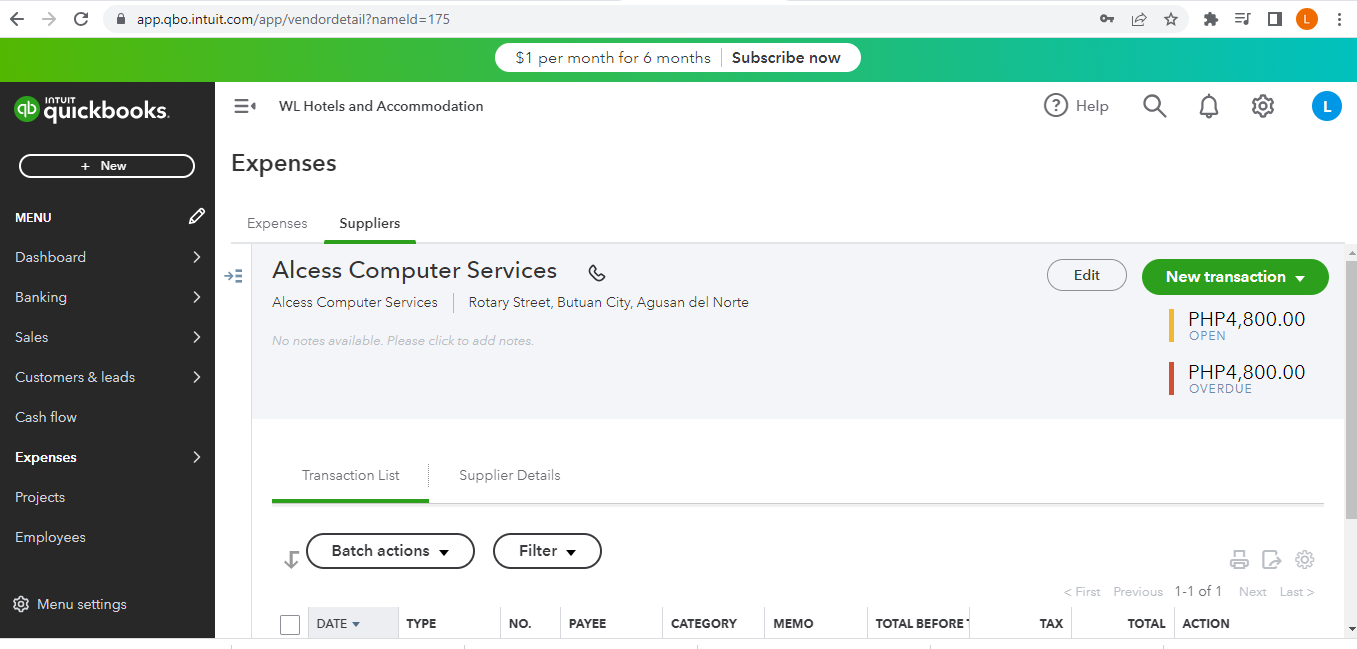Go forward with the browser forward arrow
The height and width of the screenshot is (649, 1357).
click(x=49, y=19)
